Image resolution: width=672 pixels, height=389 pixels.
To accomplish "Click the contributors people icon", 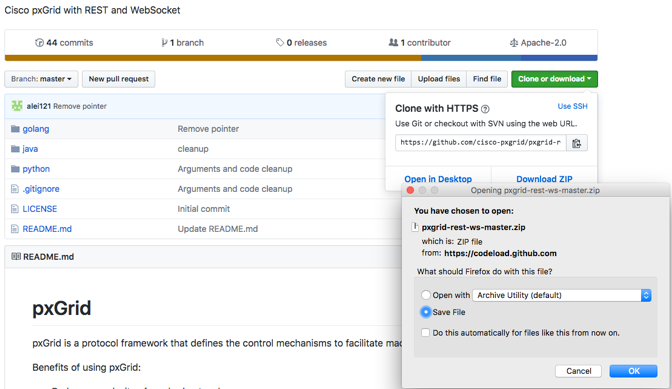I will coord(393,42).
